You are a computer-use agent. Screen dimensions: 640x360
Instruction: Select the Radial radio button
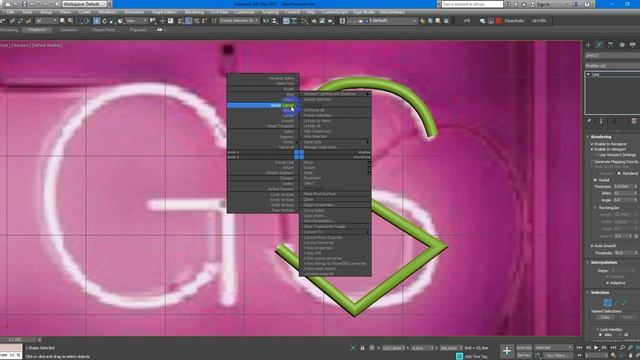tap(596, 180)
